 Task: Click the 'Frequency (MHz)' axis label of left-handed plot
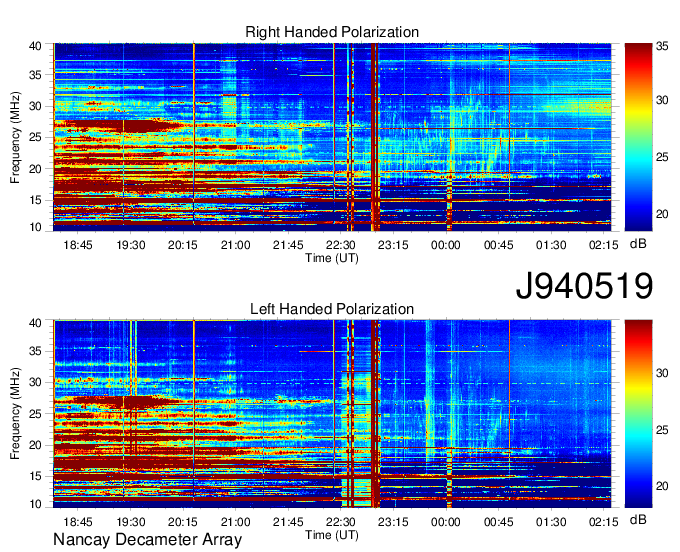15,414
